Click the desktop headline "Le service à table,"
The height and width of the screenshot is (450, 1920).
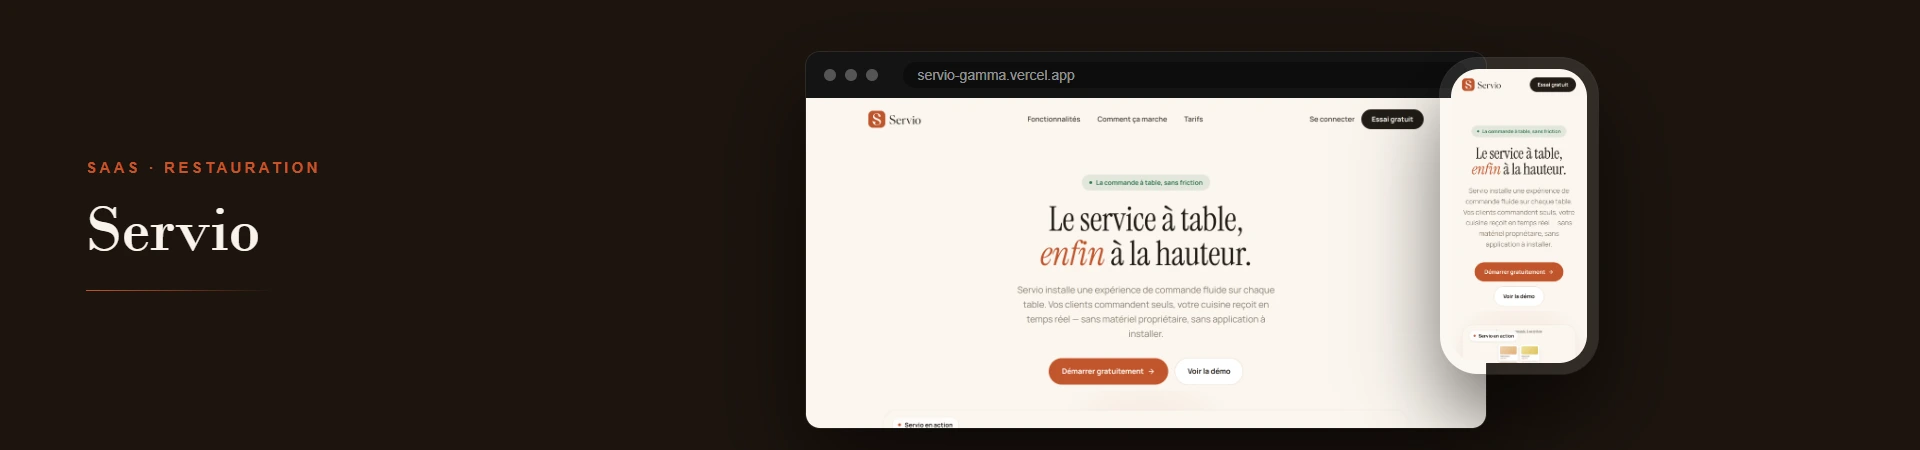coord(1145,219)
